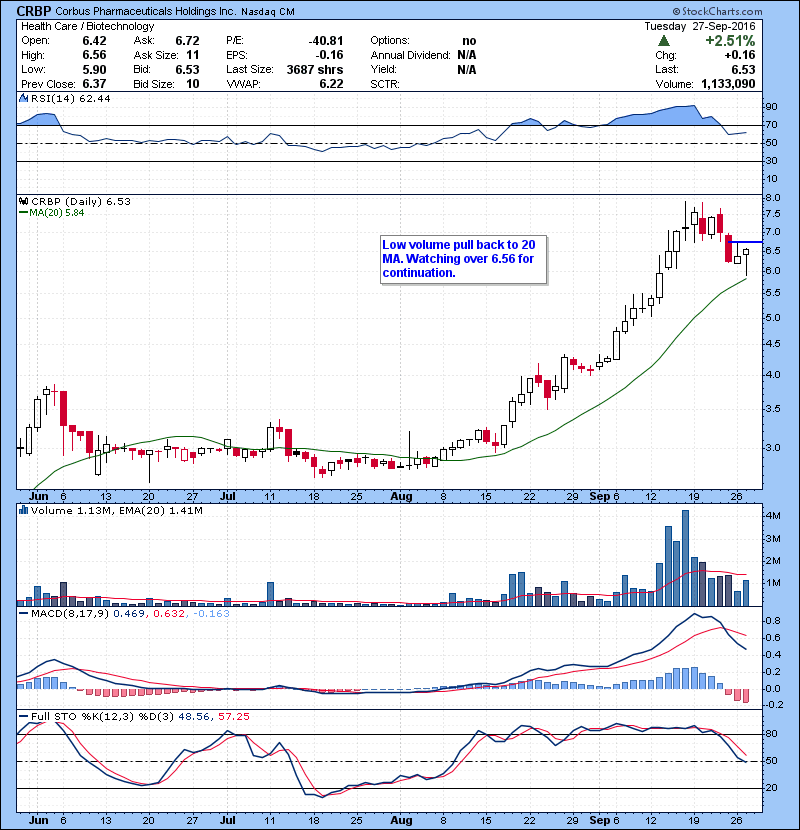Click the Volume 1.13M, EMA(20) 1.41M label

click(x=116, y=510)
